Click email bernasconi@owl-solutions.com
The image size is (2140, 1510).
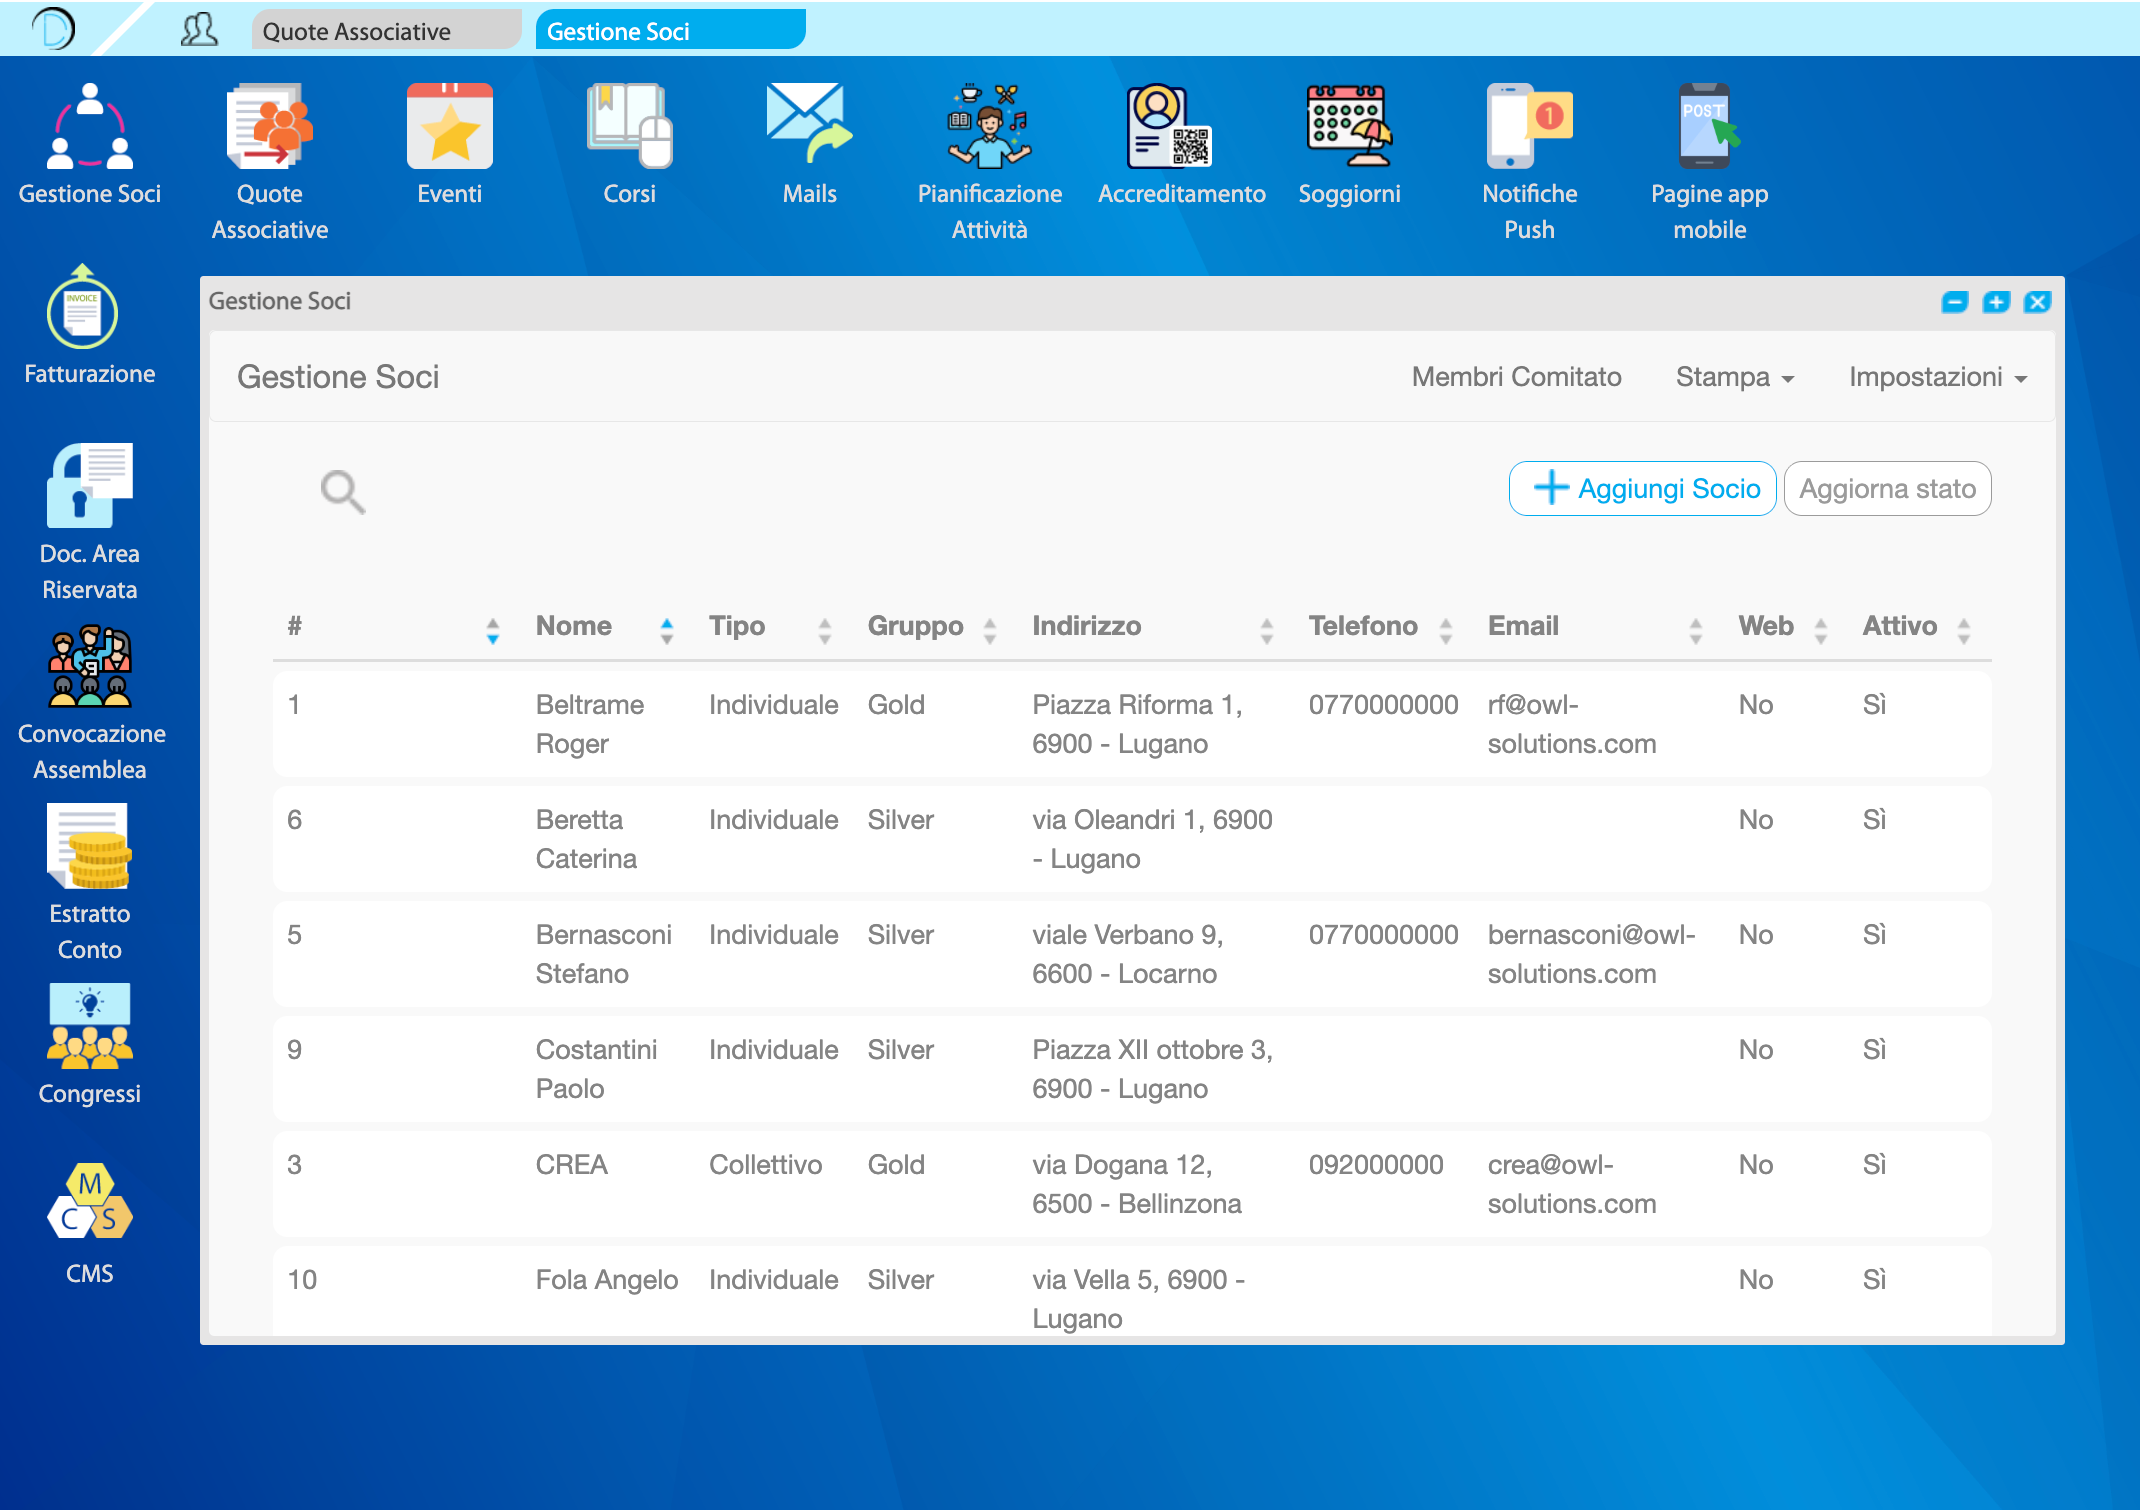(1592, 954)
